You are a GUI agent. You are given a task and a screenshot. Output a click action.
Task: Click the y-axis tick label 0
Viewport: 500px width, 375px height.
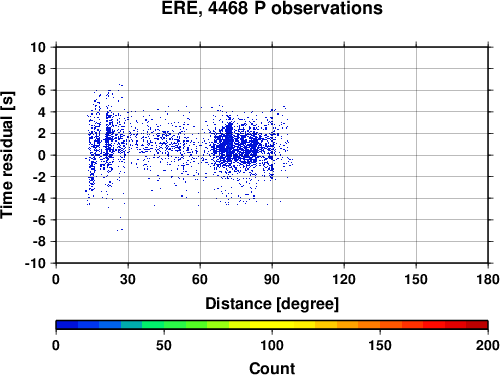[x=42, y=155]
